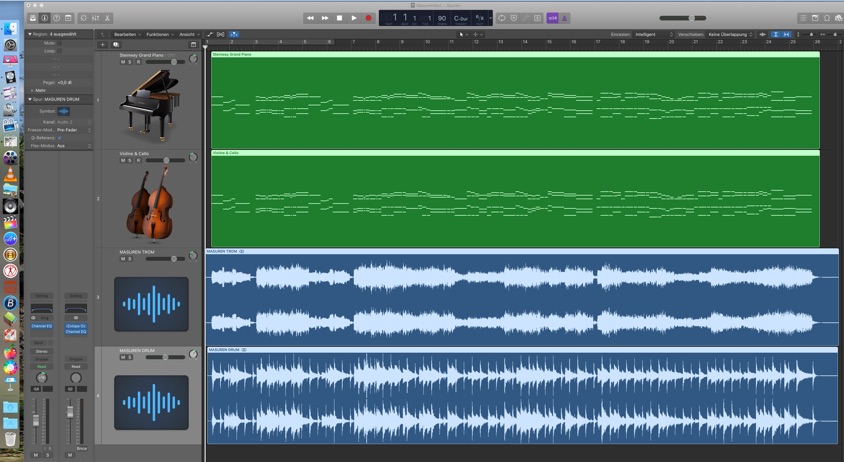The image size is (844, 462).
Task: Collapse the Spur MASUREN DRUM section
Action: [x=30, y=99]
